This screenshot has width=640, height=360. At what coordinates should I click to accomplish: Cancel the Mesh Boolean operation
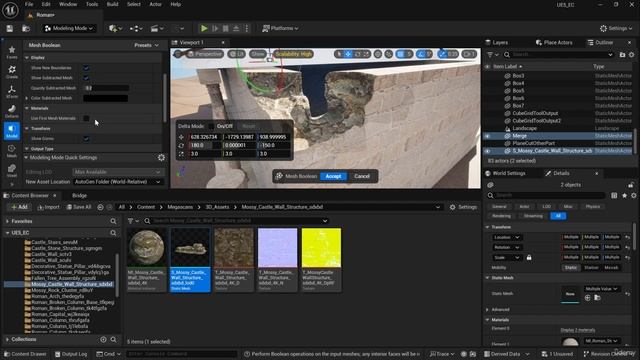point(362,176)
